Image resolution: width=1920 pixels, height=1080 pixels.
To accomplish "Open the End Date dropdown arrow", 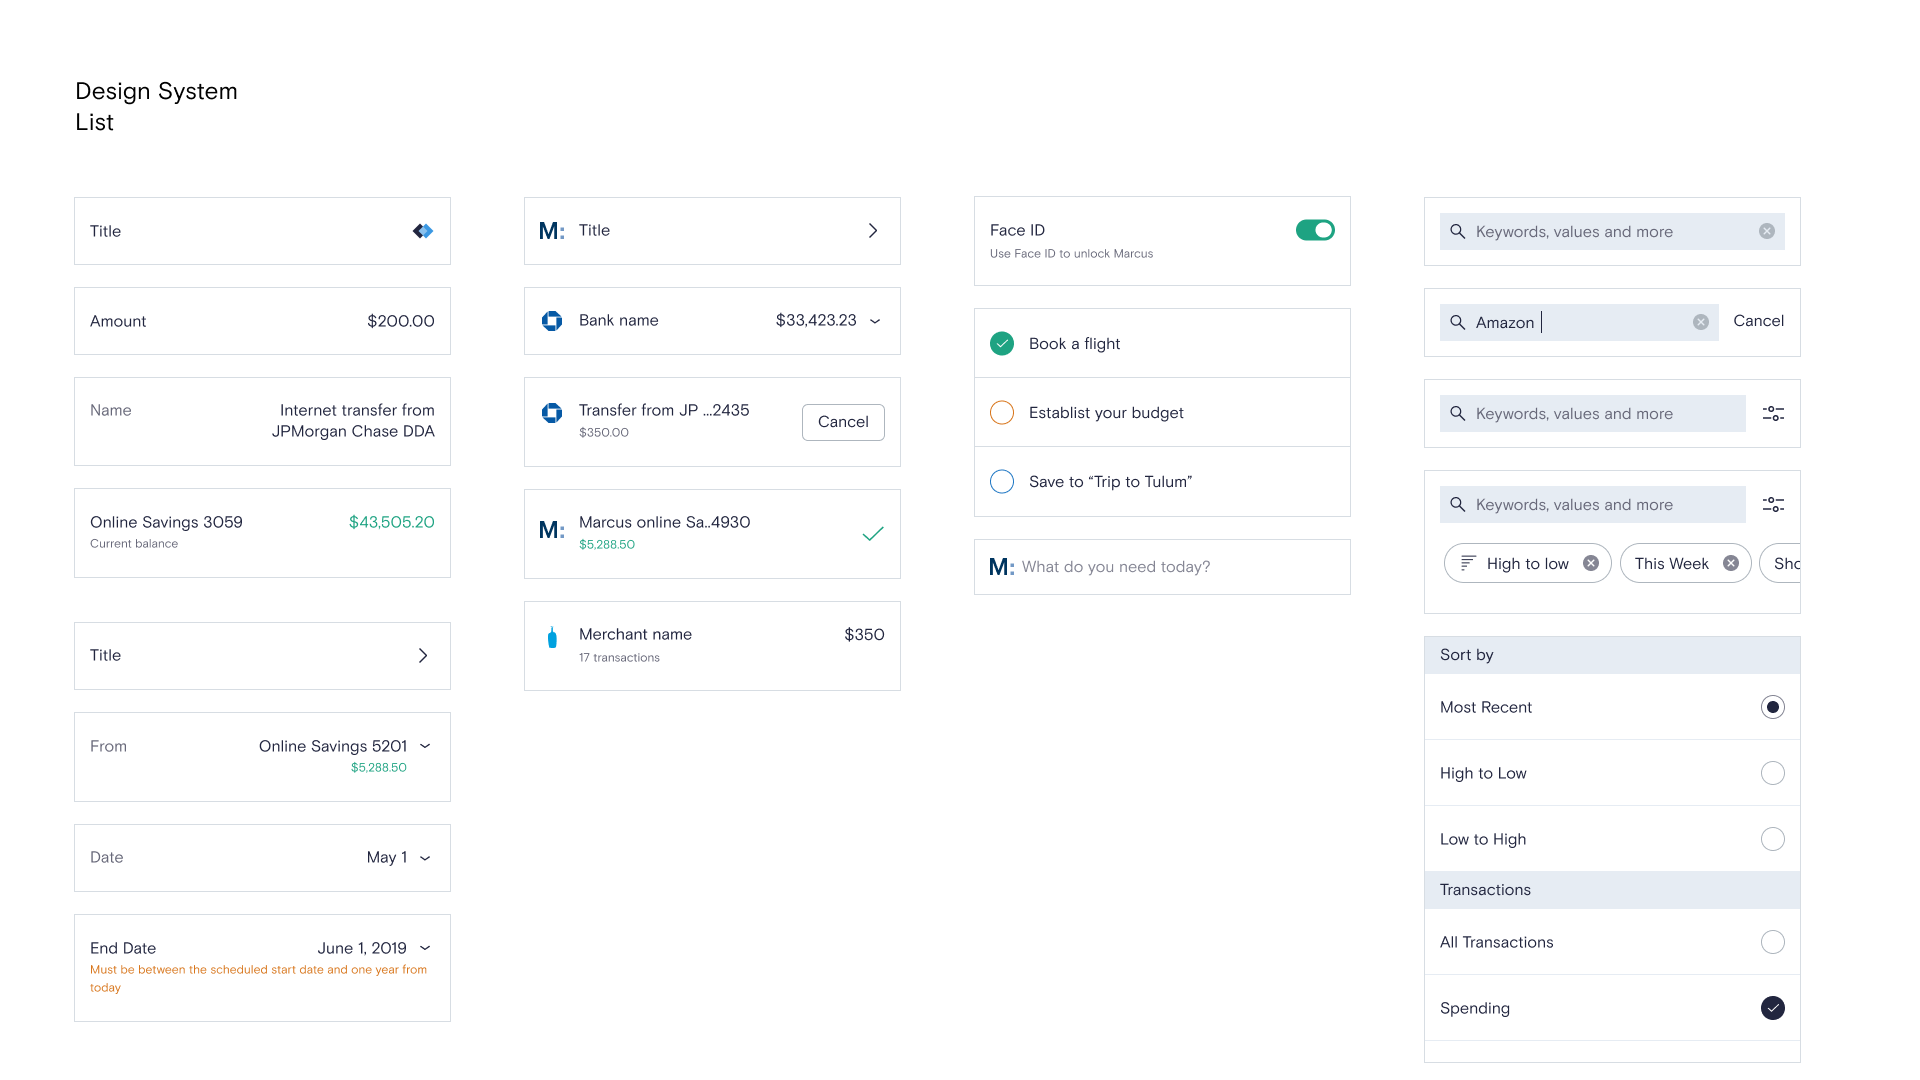I will click(x=425, y=948).
